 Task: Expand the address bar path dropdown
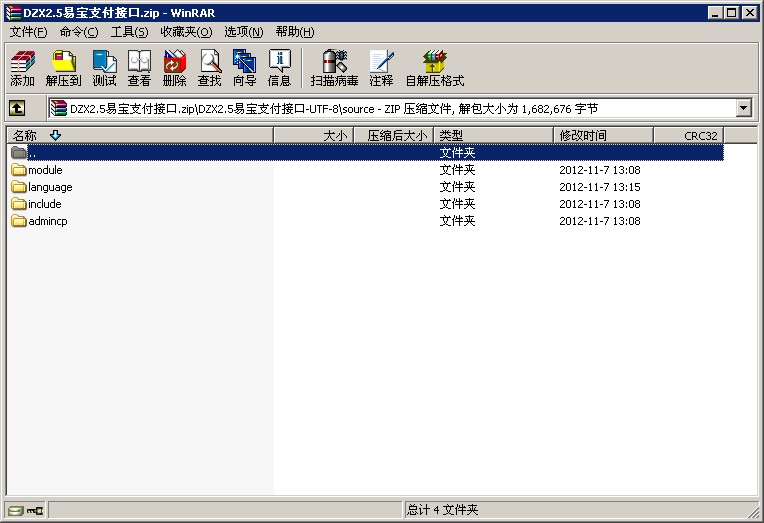(x=744, y=108)
